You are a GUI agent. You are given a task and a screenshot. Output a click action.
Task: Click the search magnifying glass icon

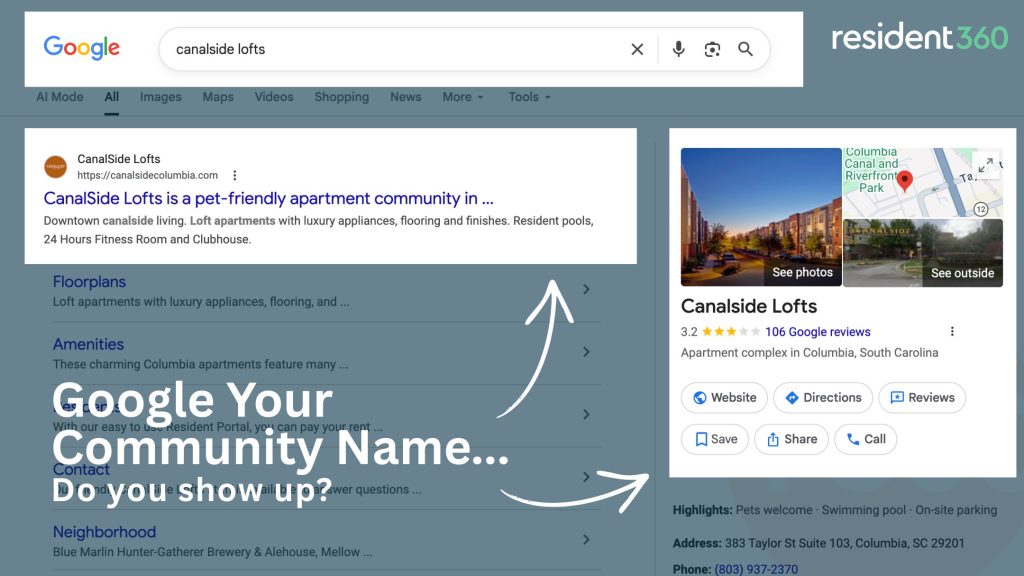coord(745,48)
